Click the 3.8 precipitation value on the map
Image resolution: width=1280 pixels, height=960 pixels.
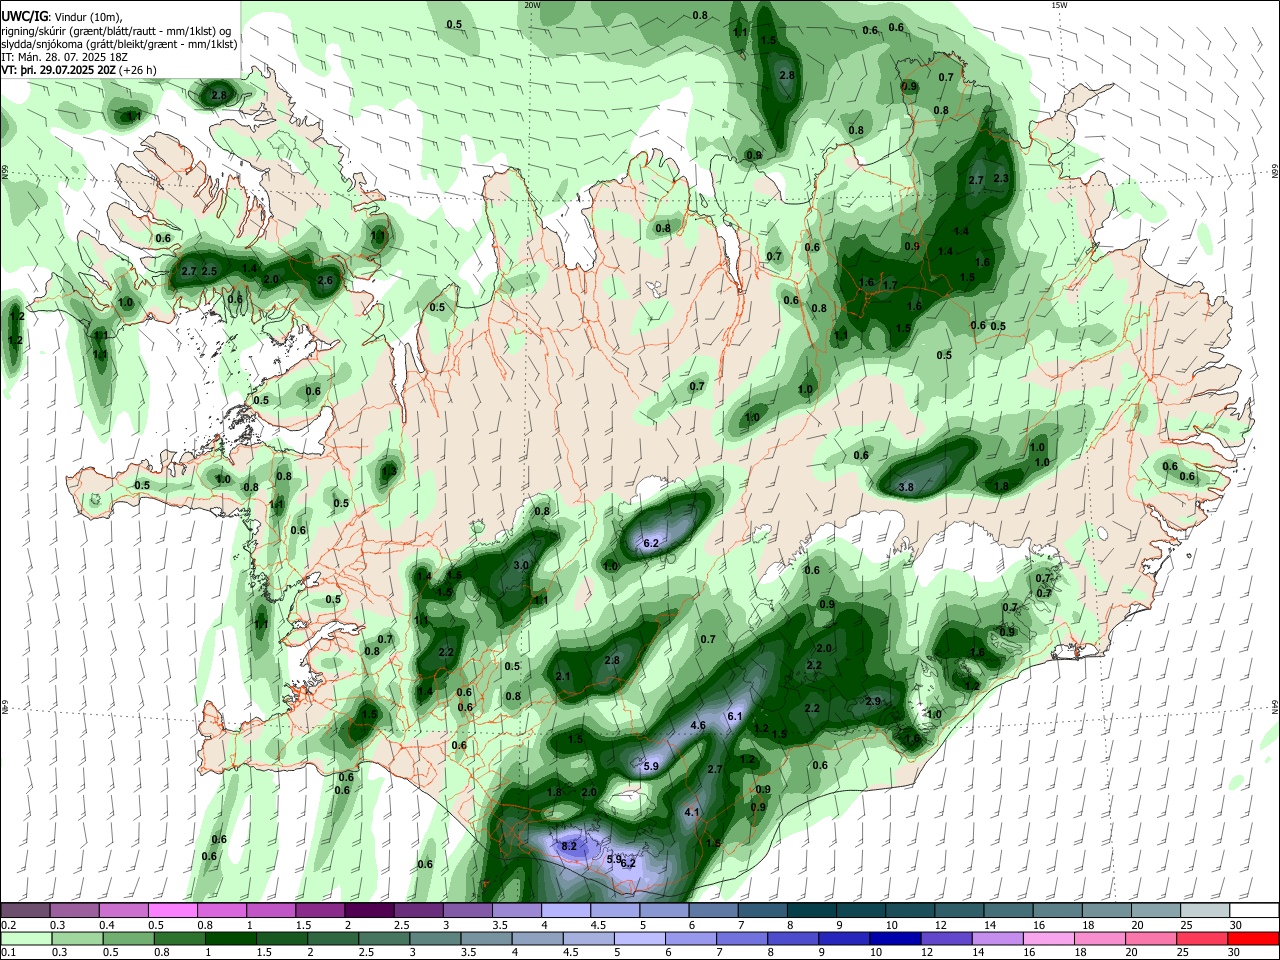906,487
